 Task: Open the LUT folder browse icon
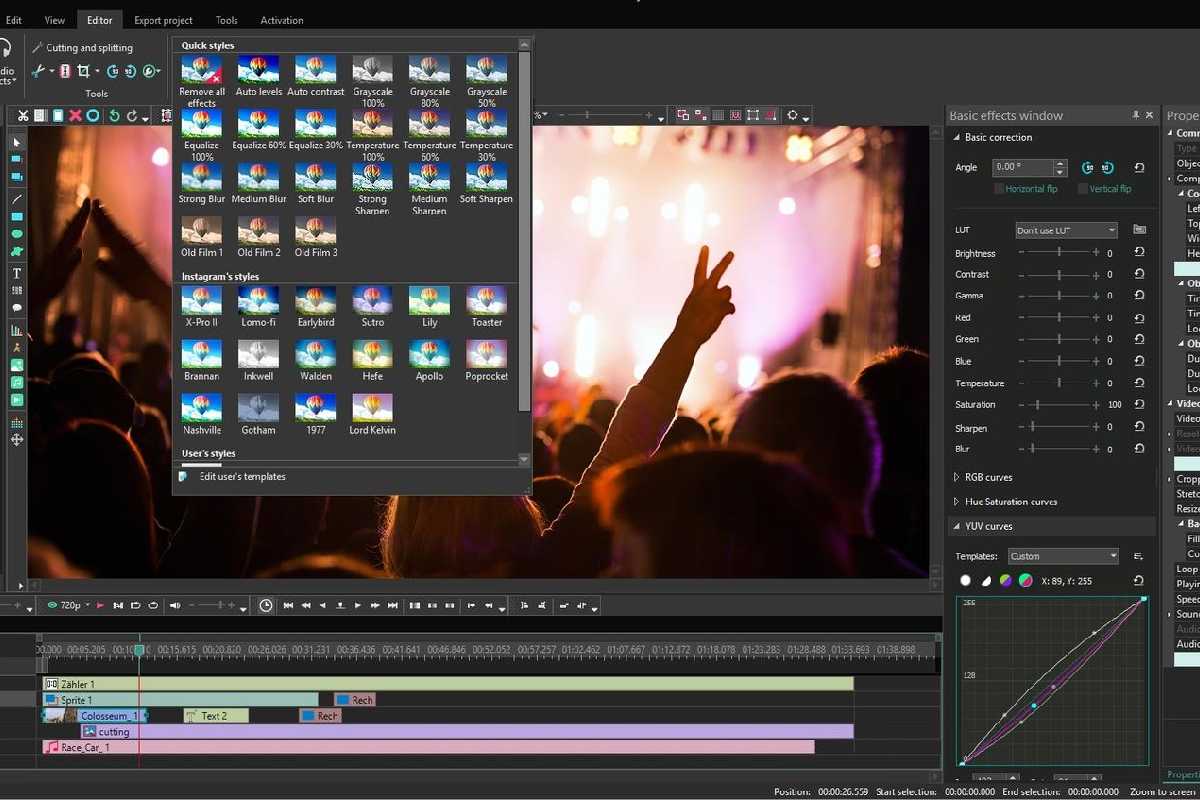click(1139, 230)
